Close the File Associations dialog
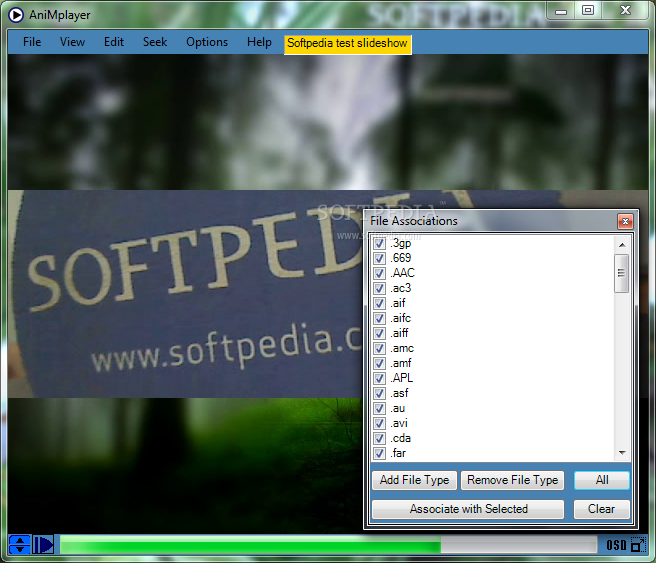The width and height of the screenshot is (656, 563). 625,221
